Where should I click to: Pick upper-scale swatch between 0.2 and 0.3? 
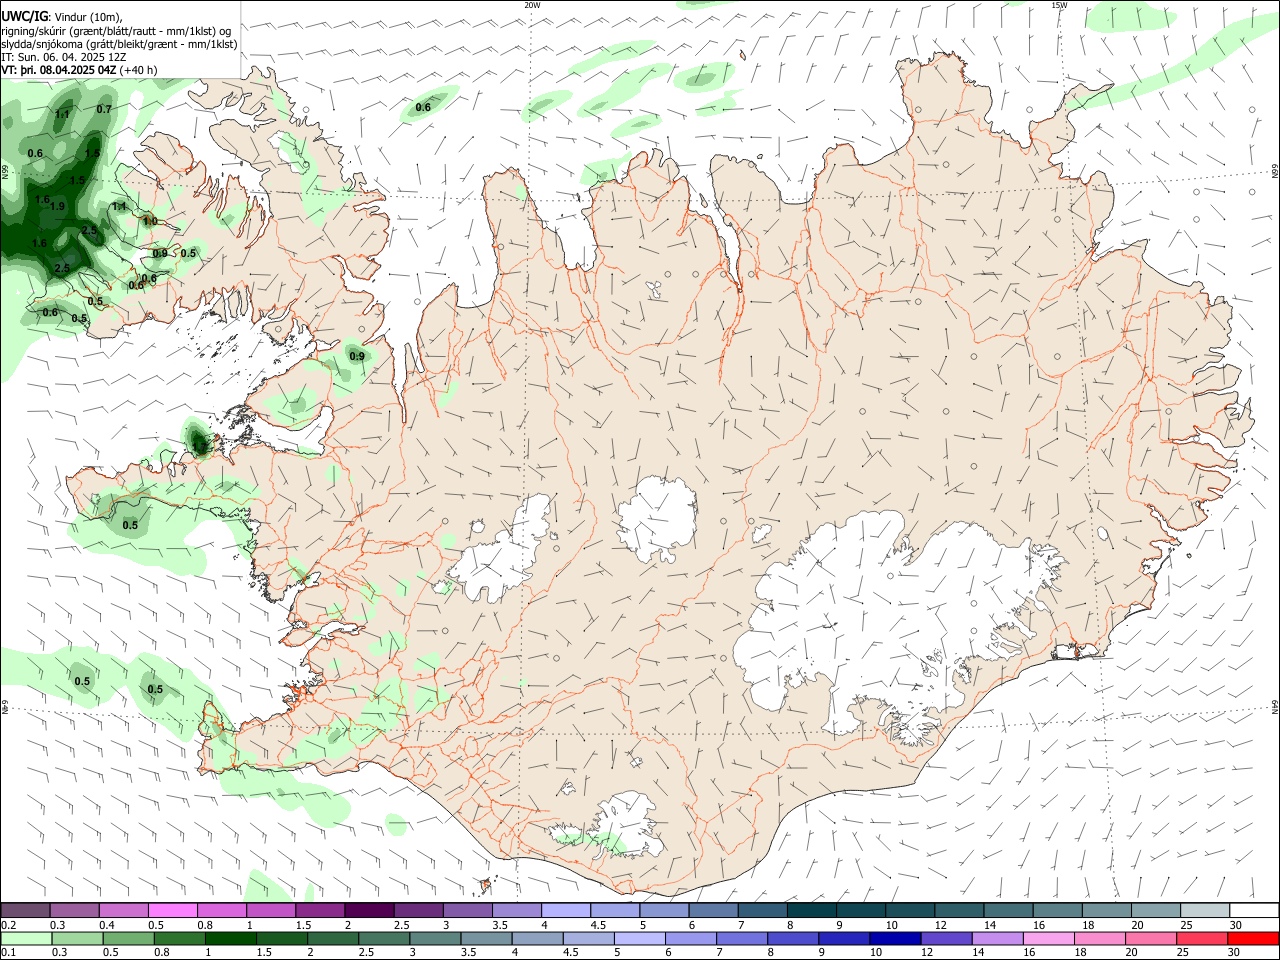[x=25, y=910]
